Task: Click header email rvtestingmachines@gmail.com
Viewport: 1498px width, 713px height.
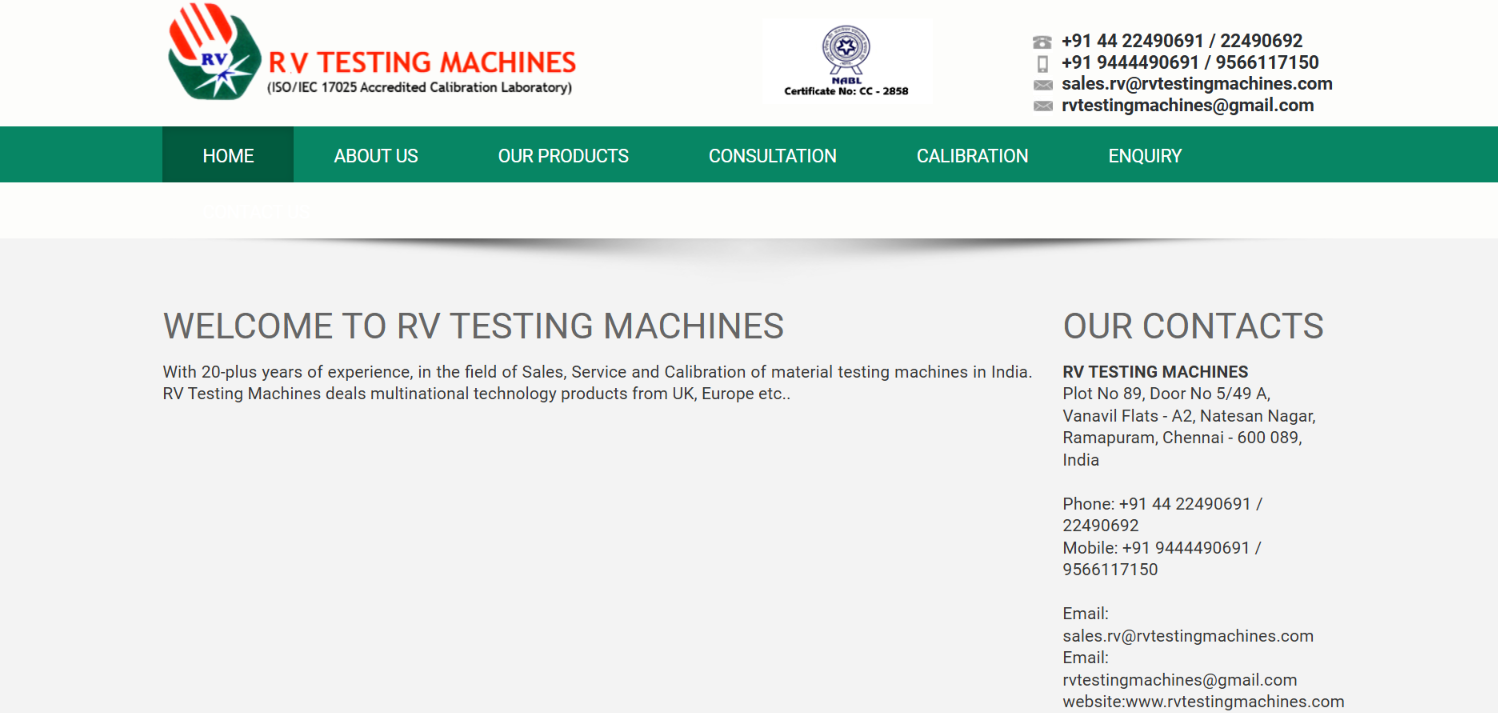Action: 1188,105
